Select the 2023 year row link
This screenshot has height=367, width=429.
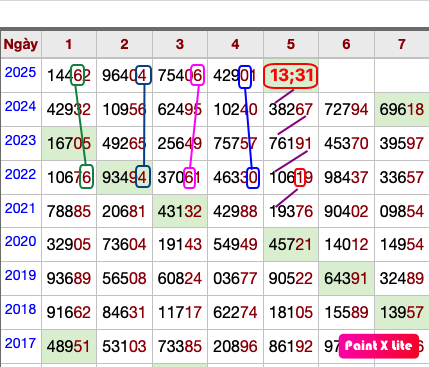coord(20,140)
